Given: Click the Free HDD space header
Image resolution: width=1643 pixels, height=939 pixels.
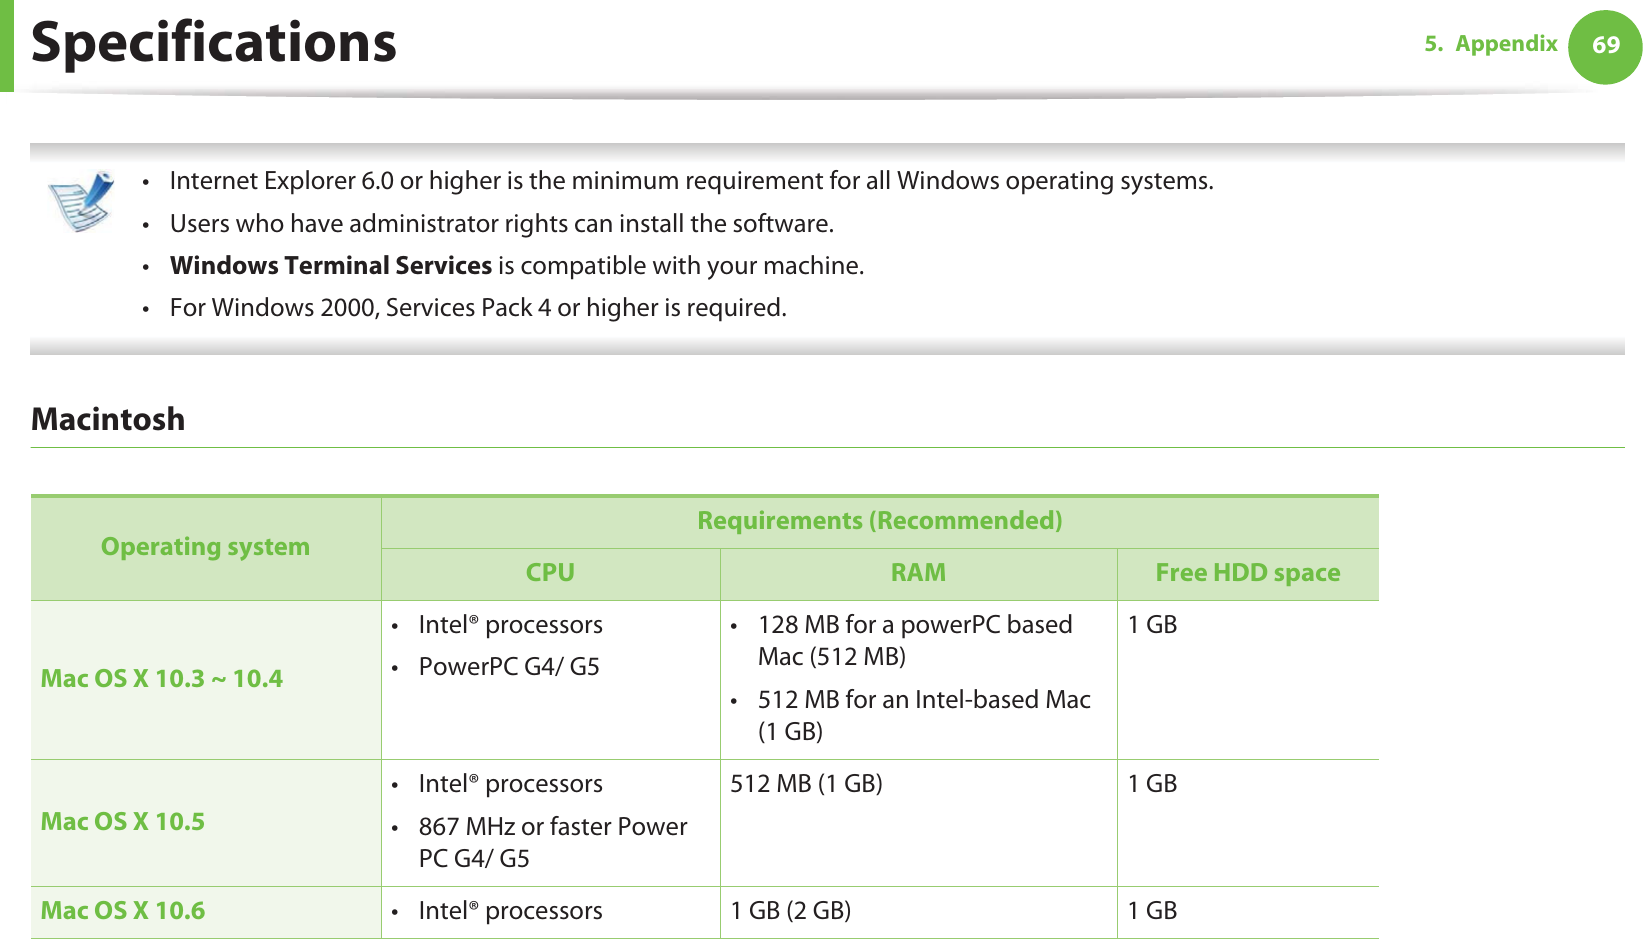Looking at the screenshot, I should coord(1247,573).
